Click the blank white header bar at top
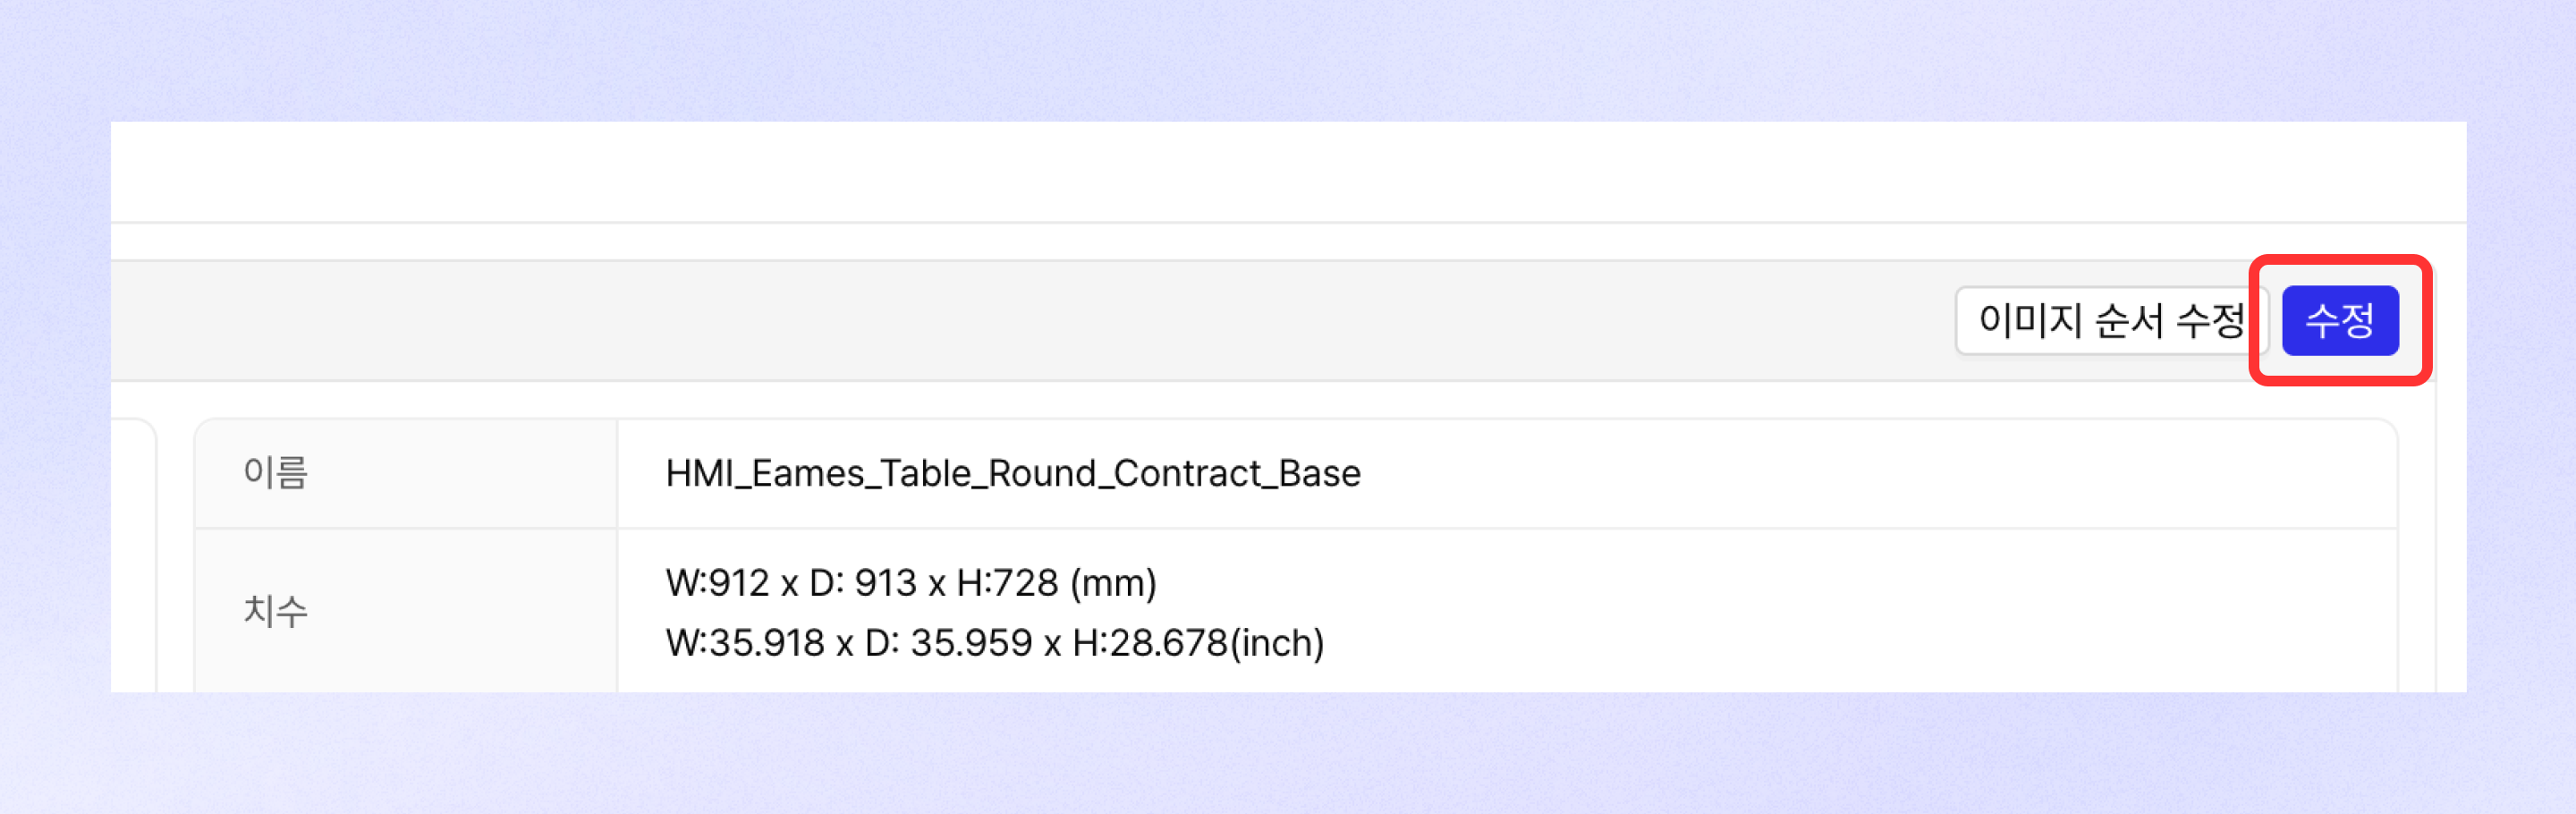 [x=1288, y=172]
